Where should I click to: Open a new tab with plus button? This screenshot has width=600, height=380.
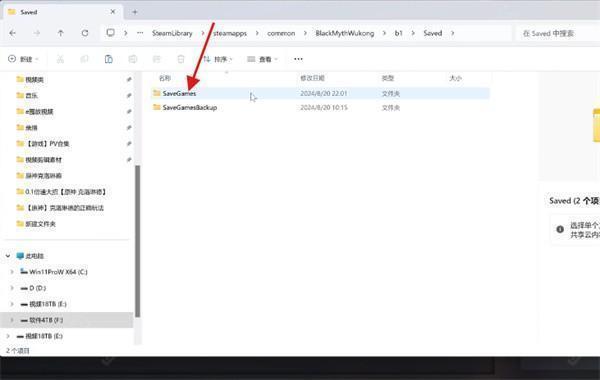pyautogui.click(x=135, y=12)
